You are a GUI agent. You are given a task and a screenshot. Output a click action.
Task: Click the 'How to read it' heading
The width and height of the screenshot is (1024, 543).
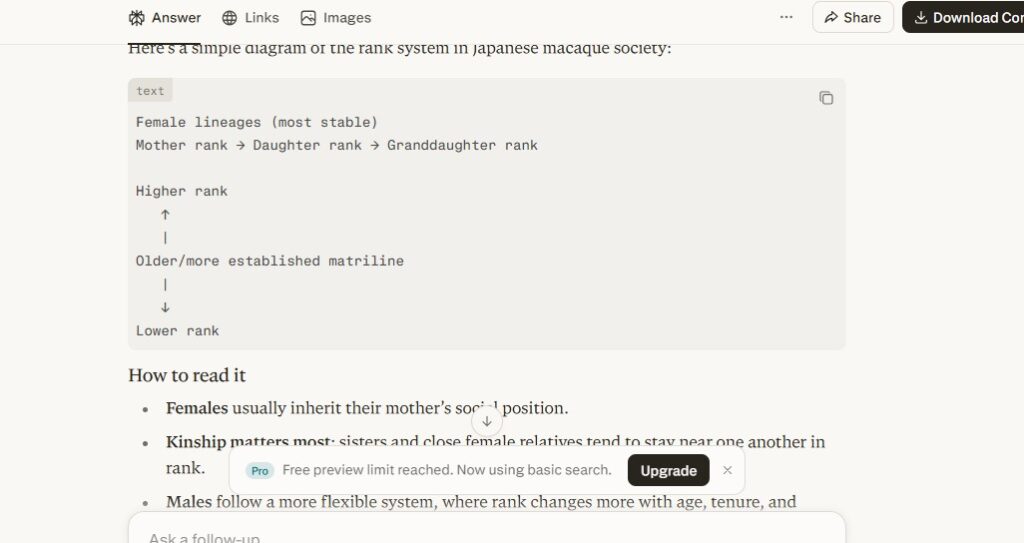(187, 375)
